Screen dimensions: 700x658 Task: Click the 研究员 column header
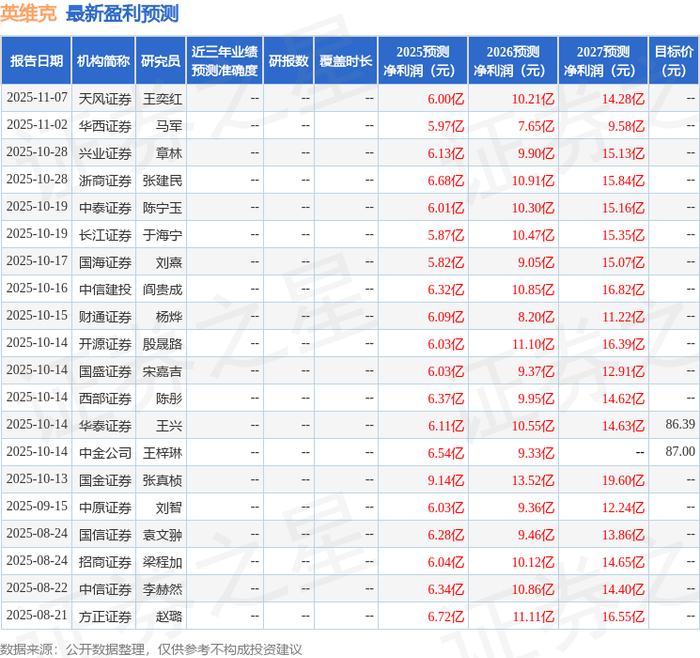click(161, 61)
